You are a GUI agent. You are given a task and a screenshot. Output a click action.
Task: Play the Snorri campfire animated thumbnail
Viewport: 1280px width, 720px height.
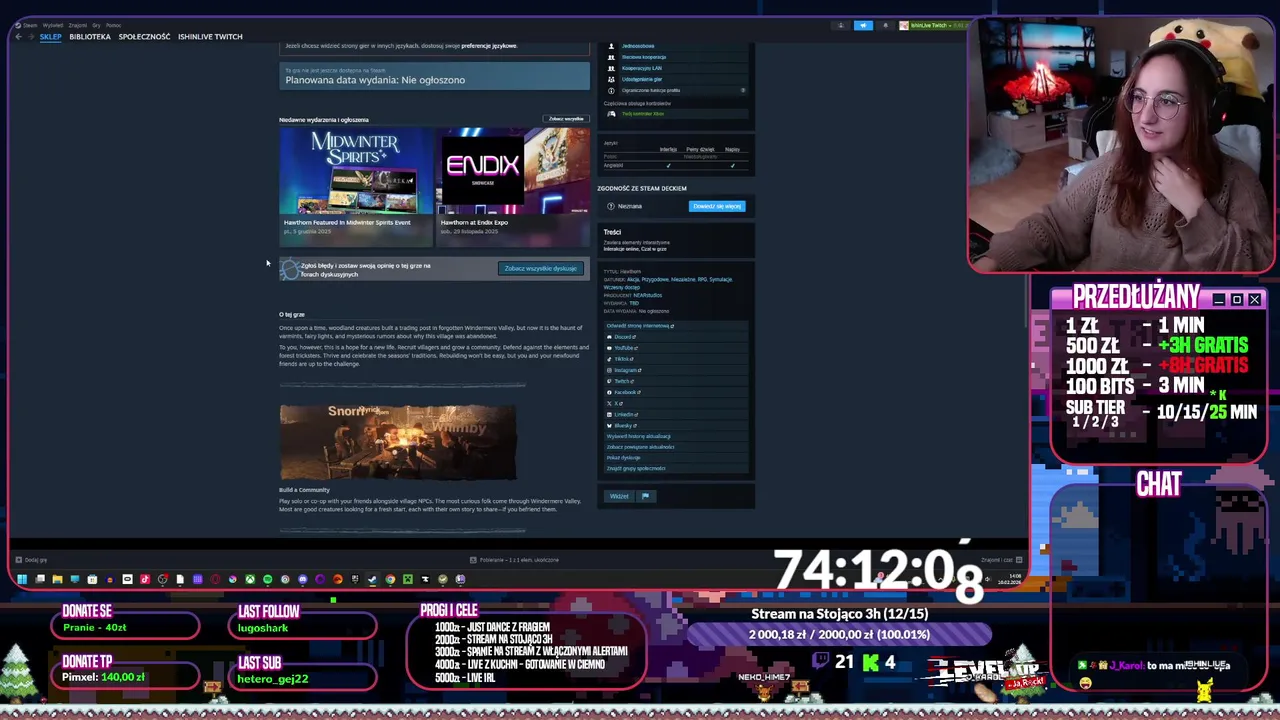coord(398,442)
